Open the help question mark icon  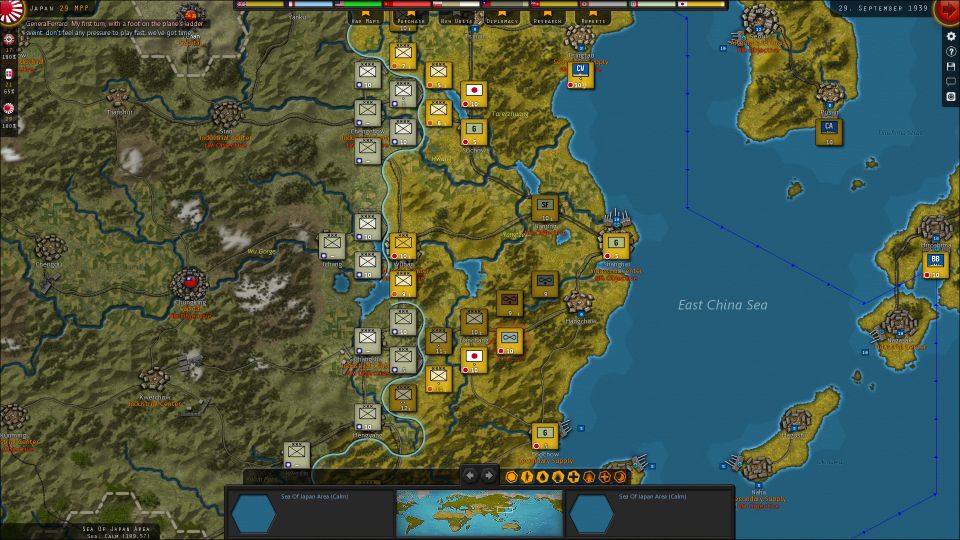(x=951, y=51)
